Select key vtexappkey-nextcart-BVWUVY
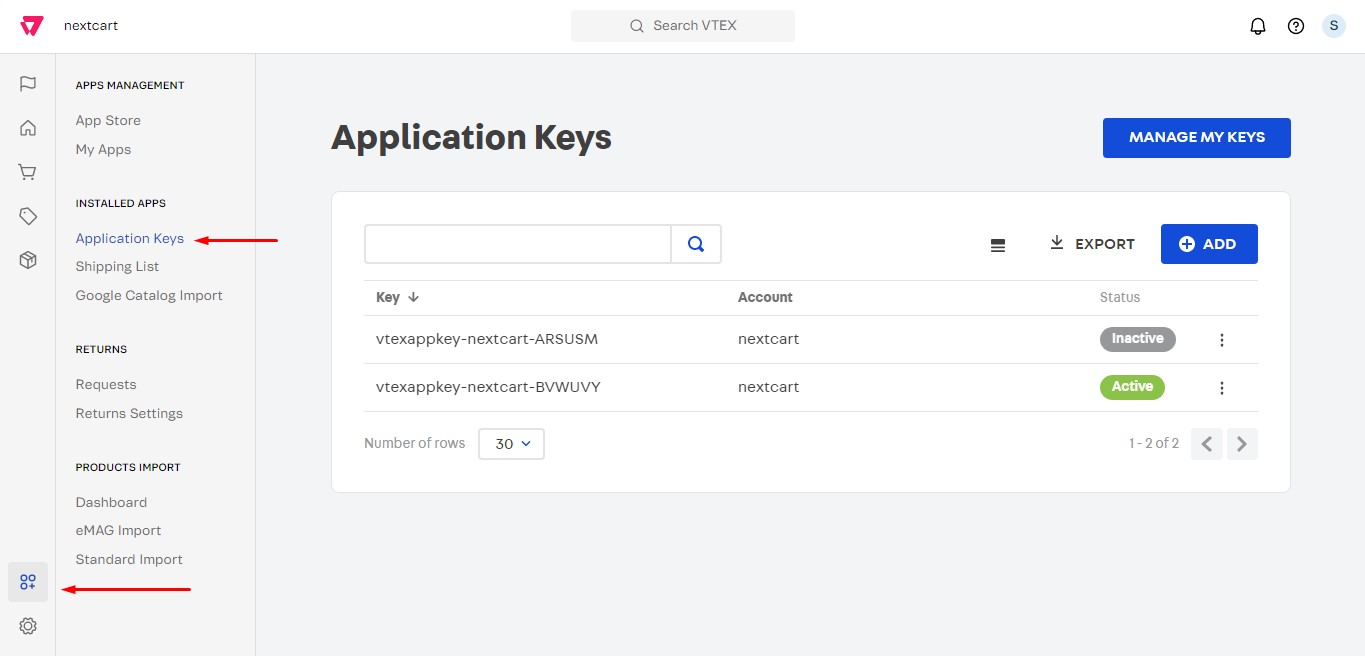 pos(488,387)
